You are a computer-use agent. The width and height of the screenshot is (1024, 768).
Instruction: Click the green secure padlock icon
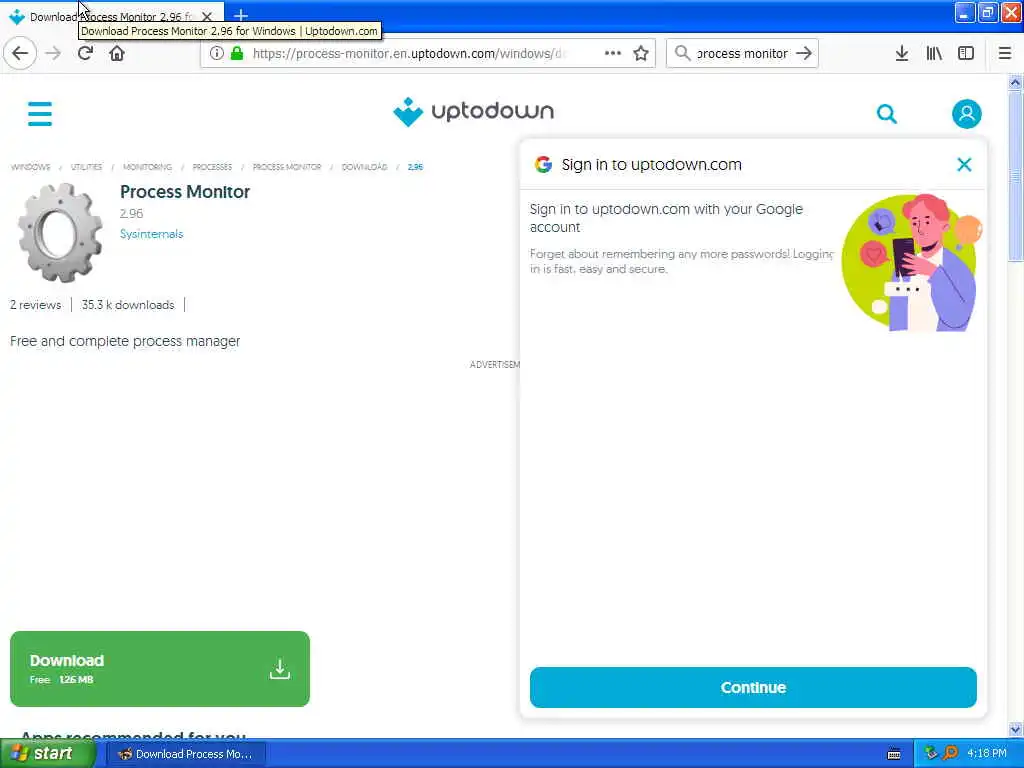pos(237,54)
